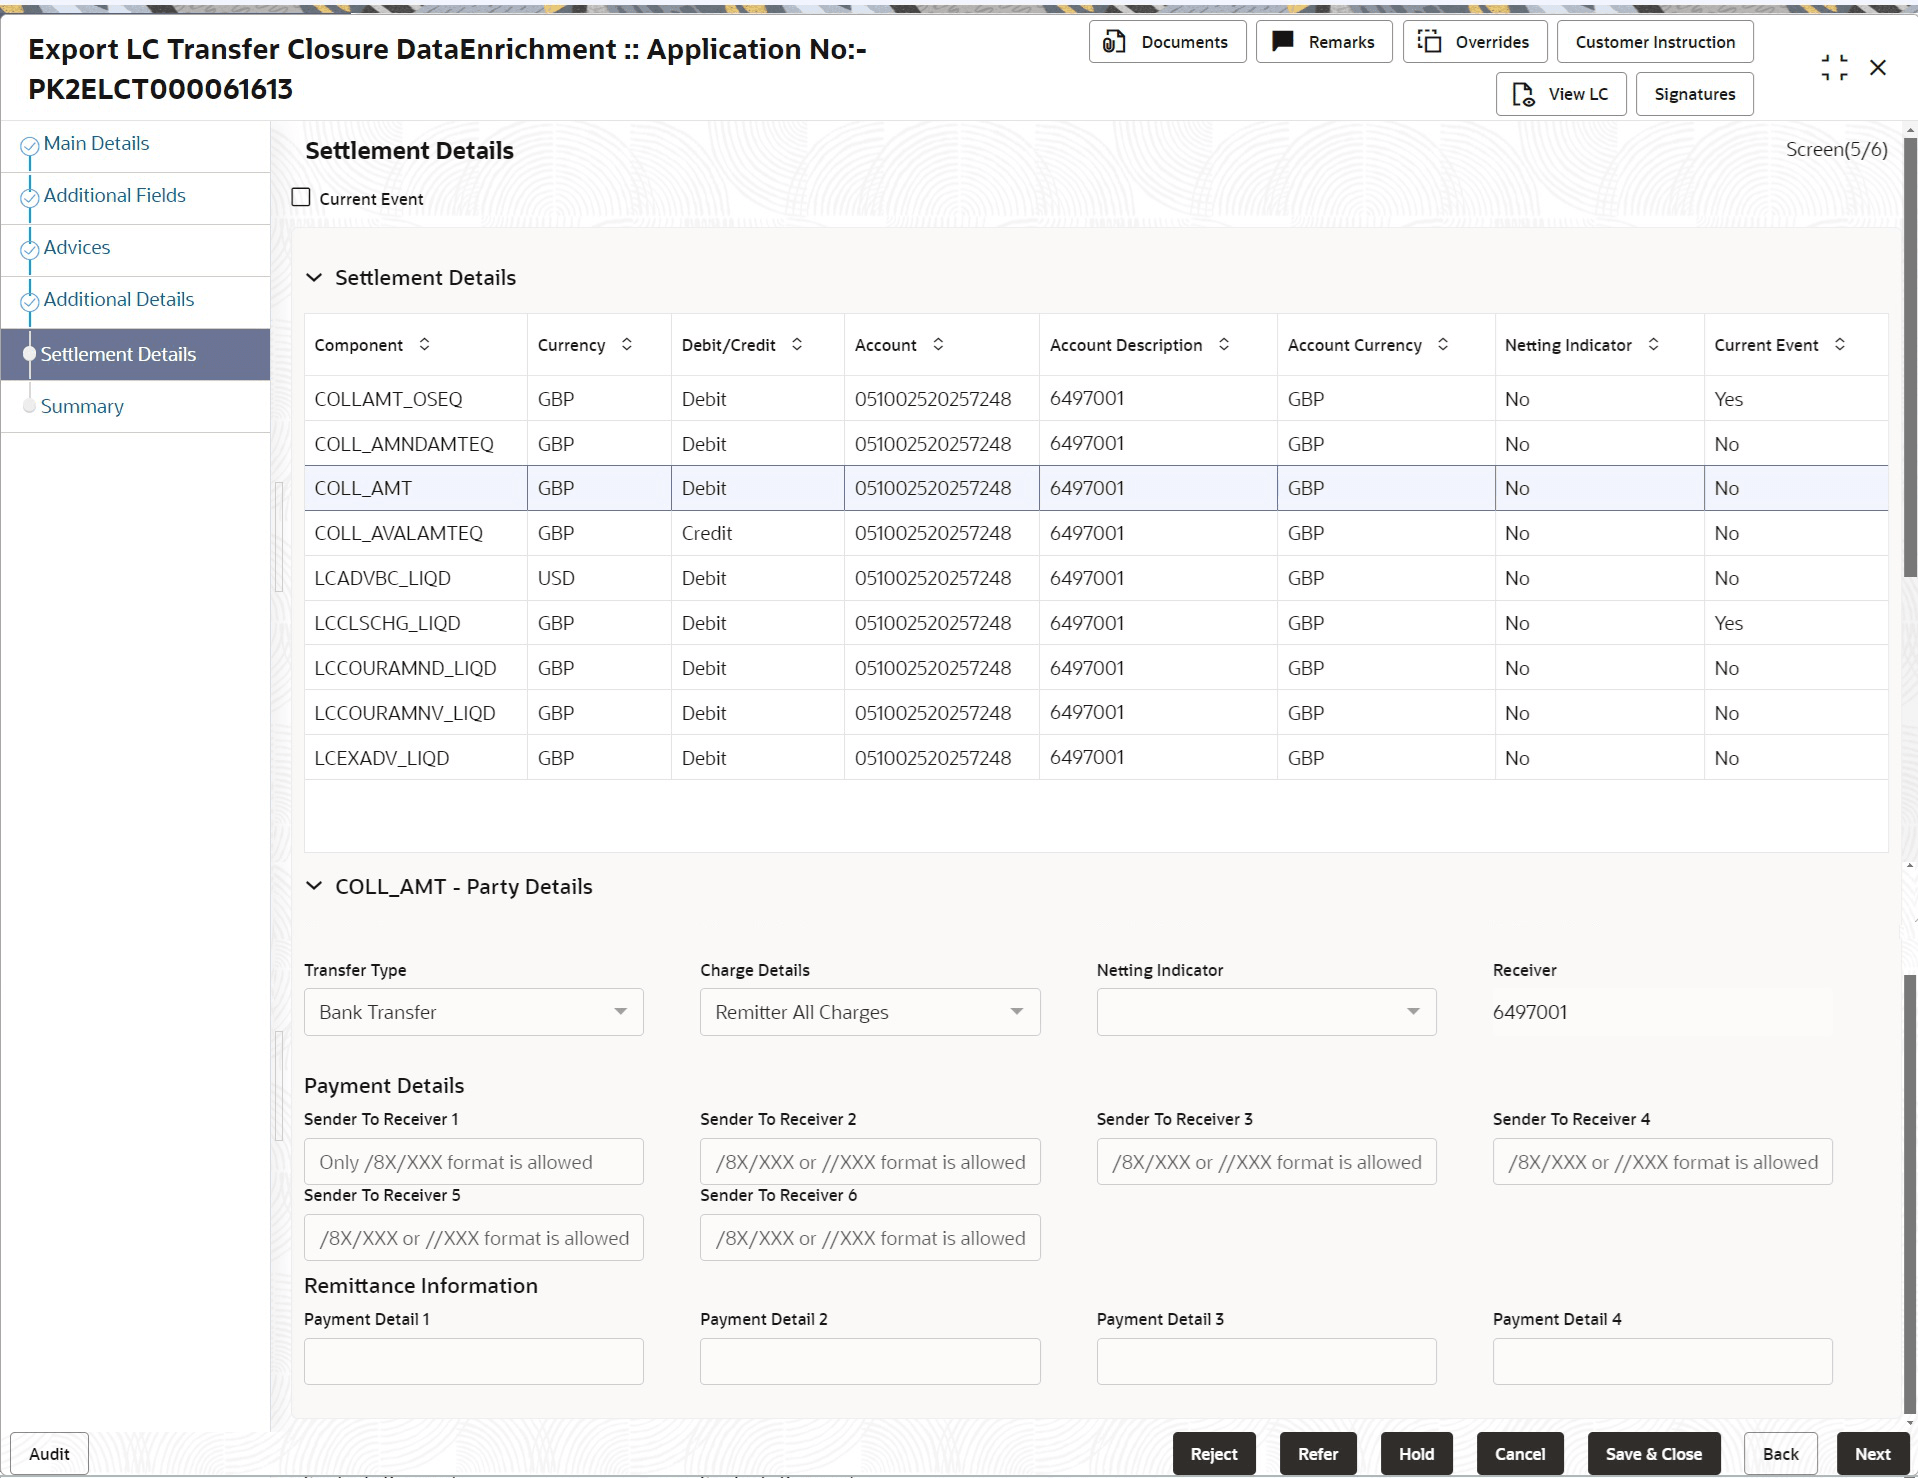
Task: Click the Save & Close button
Action: pyautogui.click(x=1652, y=1454)
